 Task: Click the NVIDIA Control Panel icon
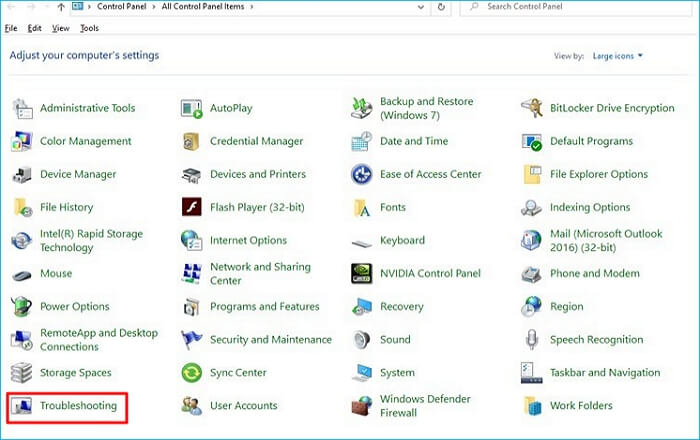point(362,274)
